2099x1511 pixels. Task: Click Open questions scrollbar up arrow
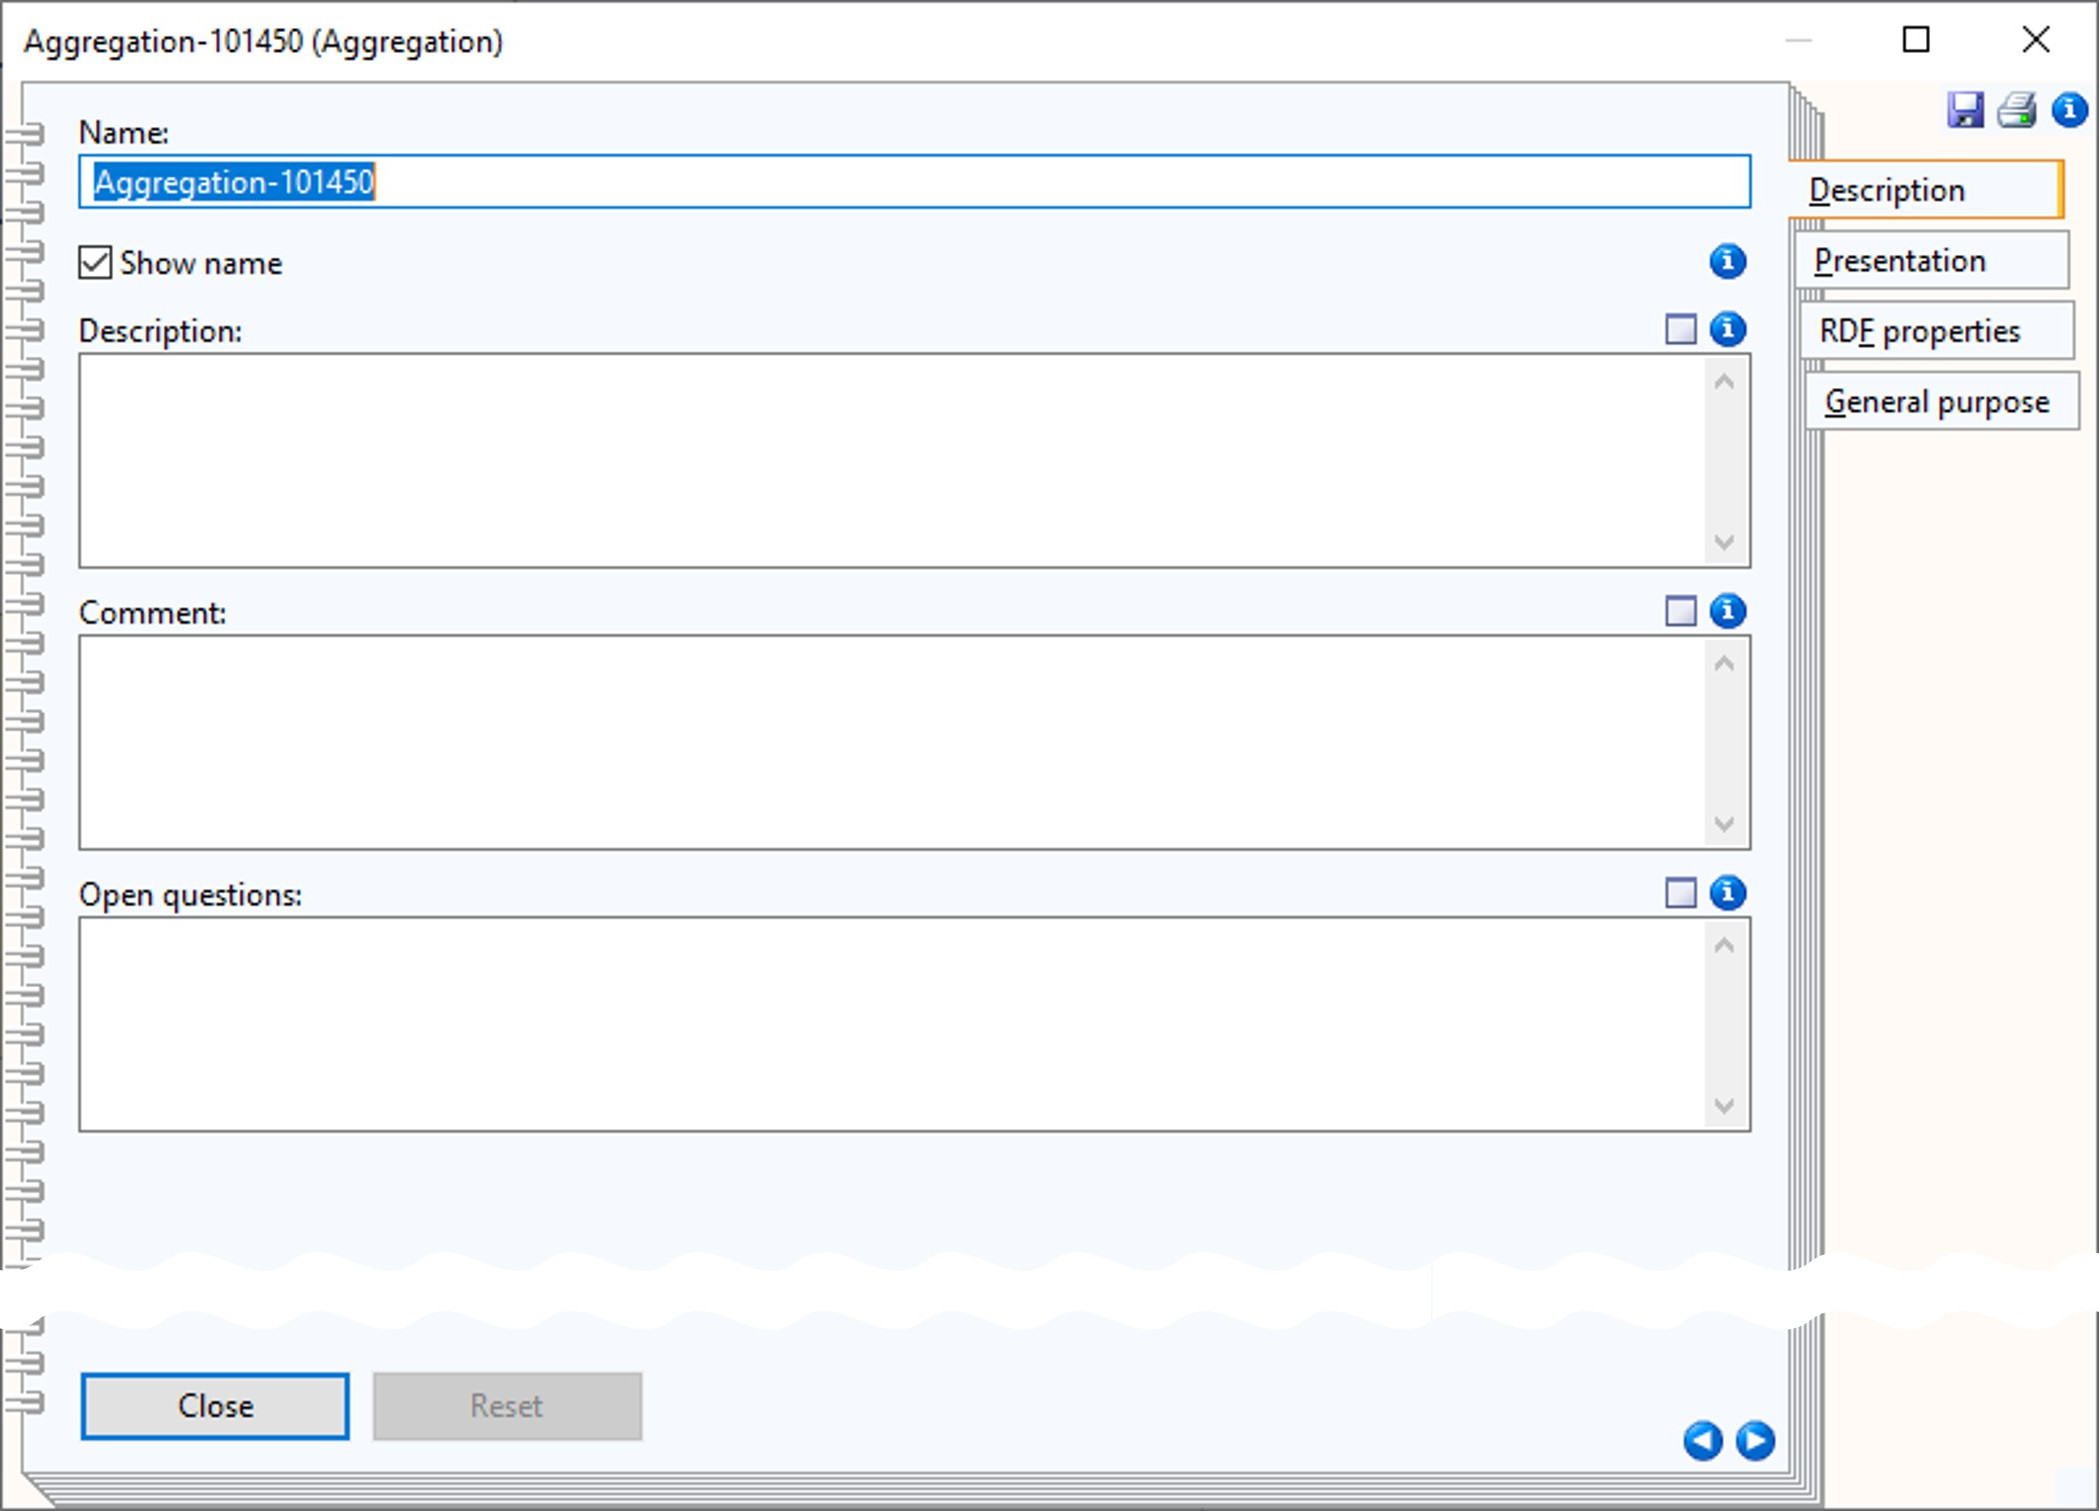pos(1724,946)
